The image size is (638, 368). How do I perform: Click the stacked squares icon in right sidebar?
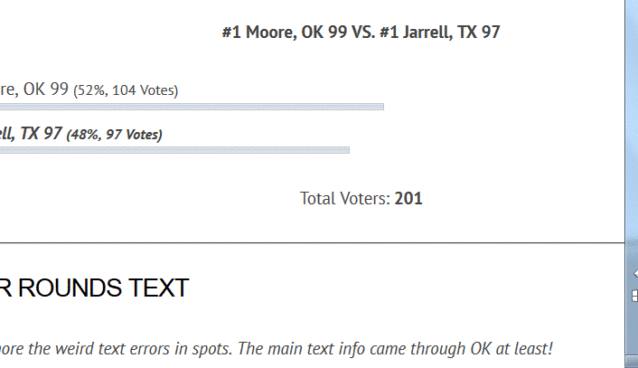coord(635,296)
